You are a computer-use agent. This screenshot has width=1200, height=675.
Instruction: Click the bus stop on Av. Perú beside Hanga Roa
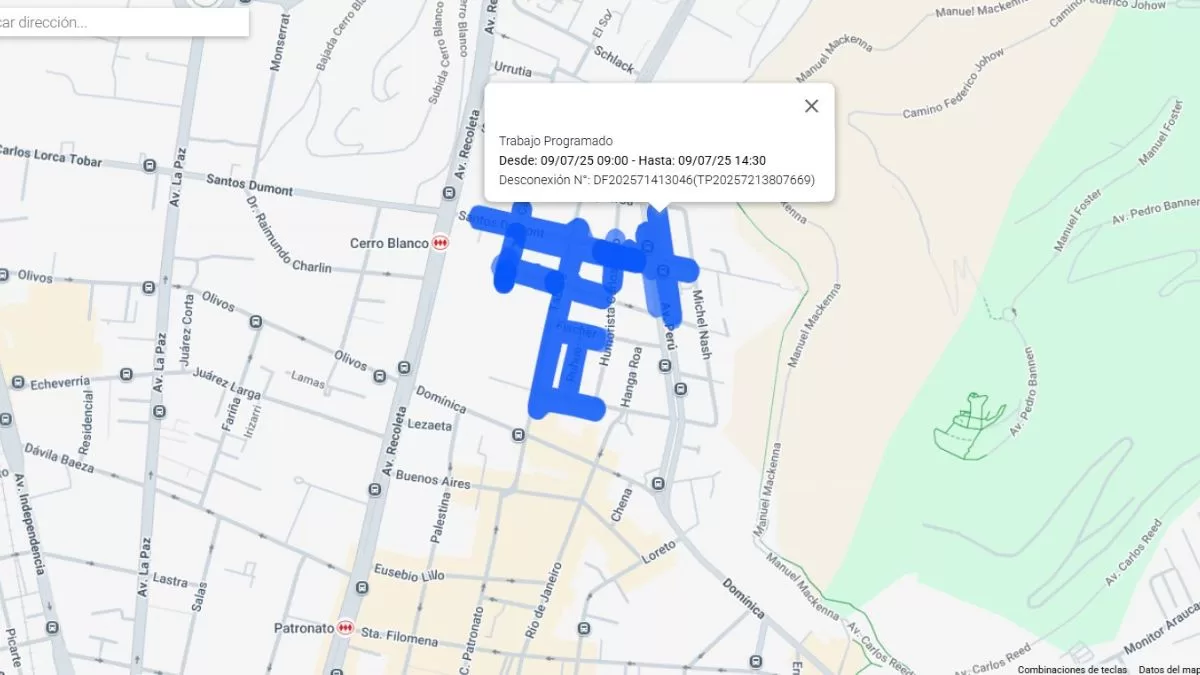pyautogui.click(x=665, y=366)
